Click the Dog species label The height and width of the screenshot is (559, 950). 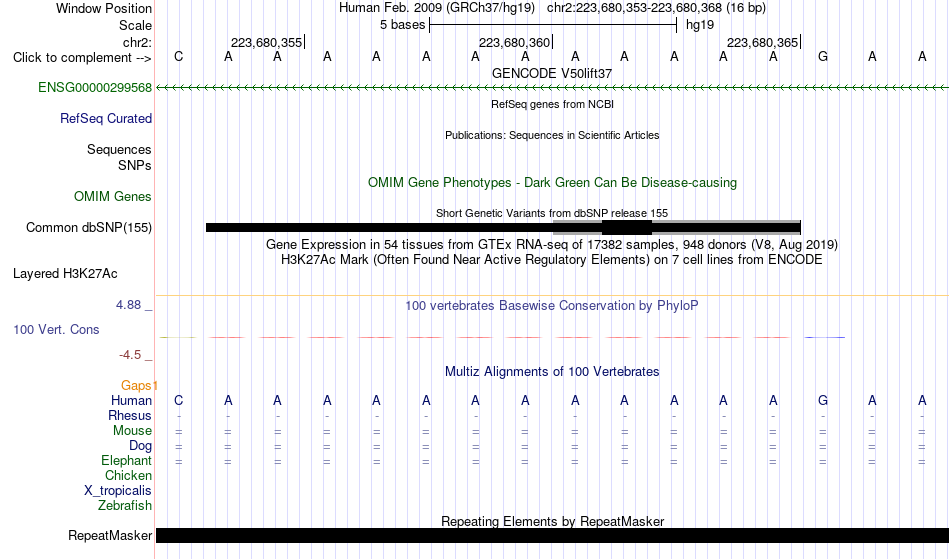click(x=140, y=446)
